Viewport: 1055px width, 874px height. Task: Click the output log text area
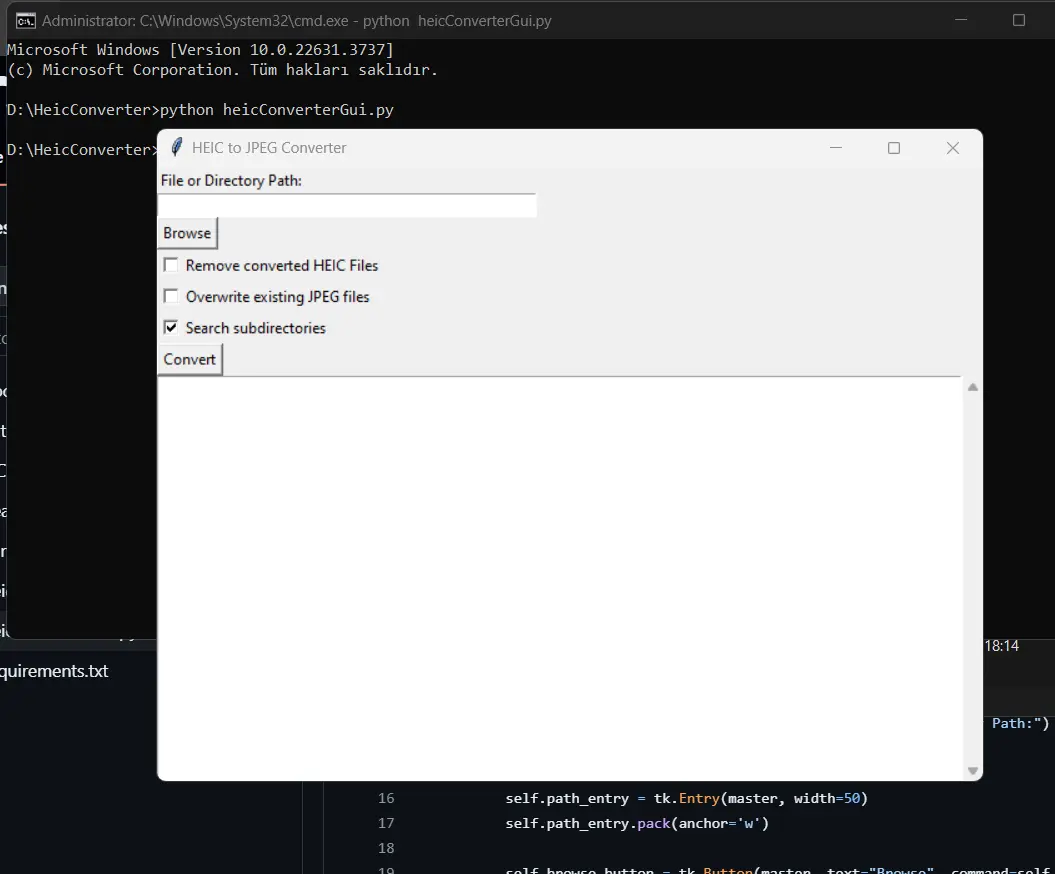click(x=559, y=578)
